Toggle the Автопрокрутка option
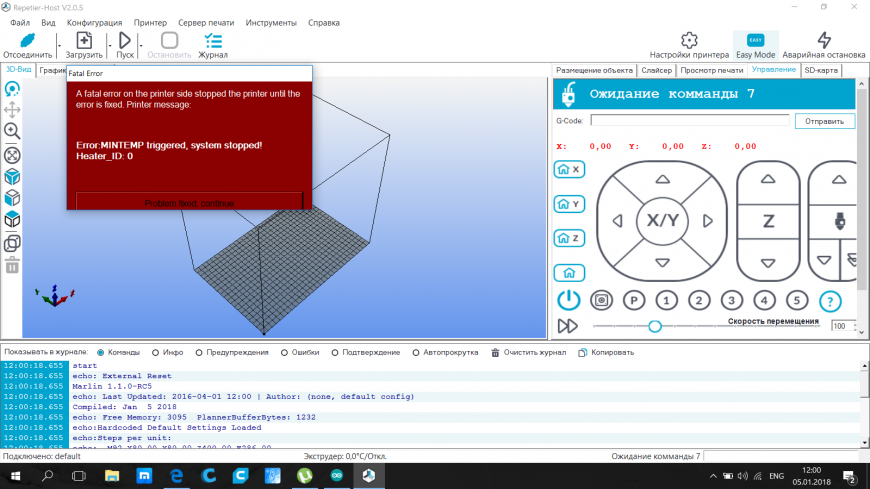The height and width of the screenshot is (489, 870). [415, 352]
